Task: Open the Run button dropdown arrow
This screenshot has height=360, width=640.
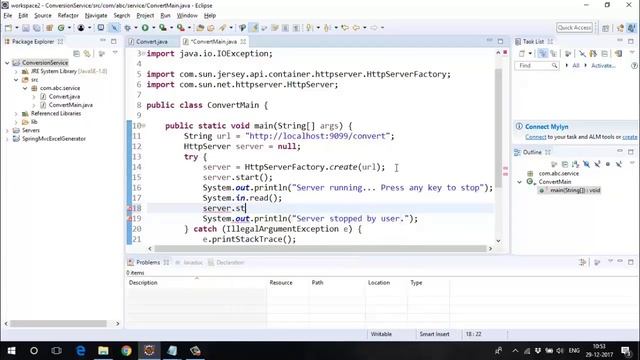Action: (x=153, y=28)
